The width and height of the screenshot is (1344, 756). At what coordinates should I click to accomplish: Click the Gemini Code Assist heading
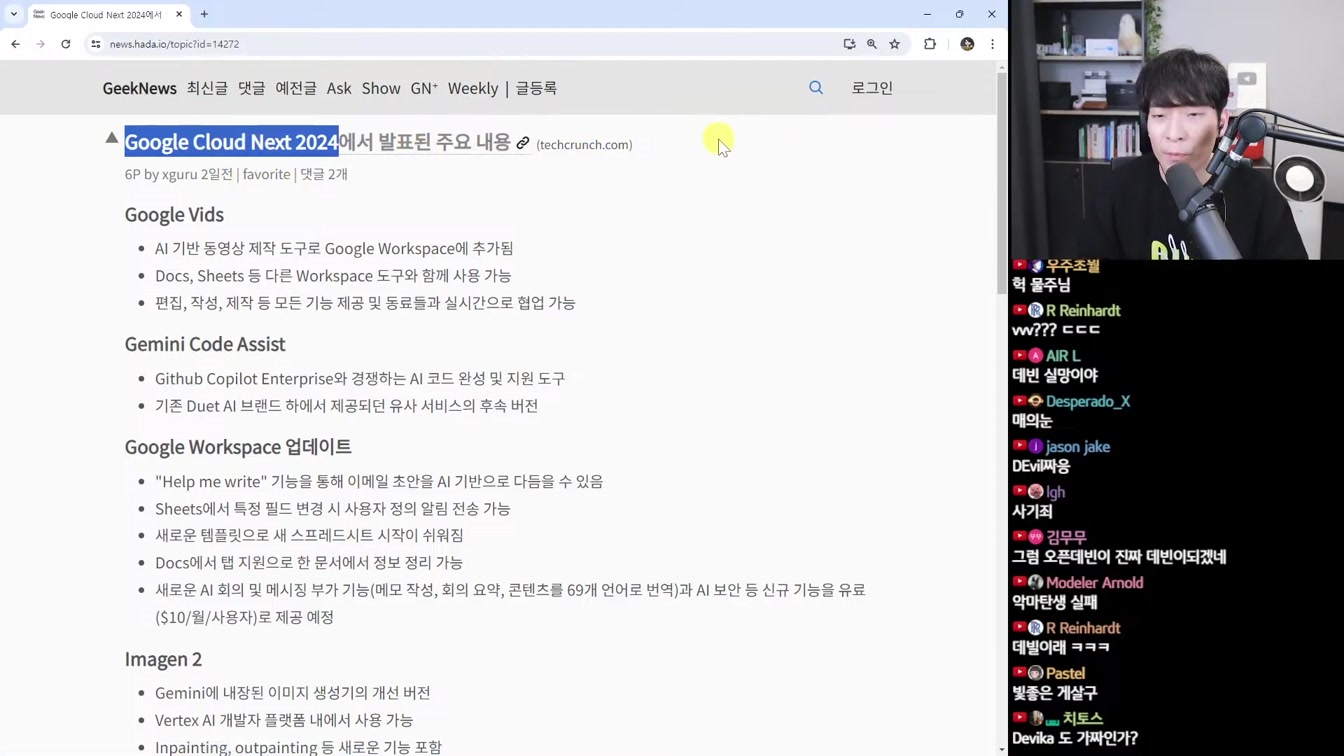coord(205,344)
